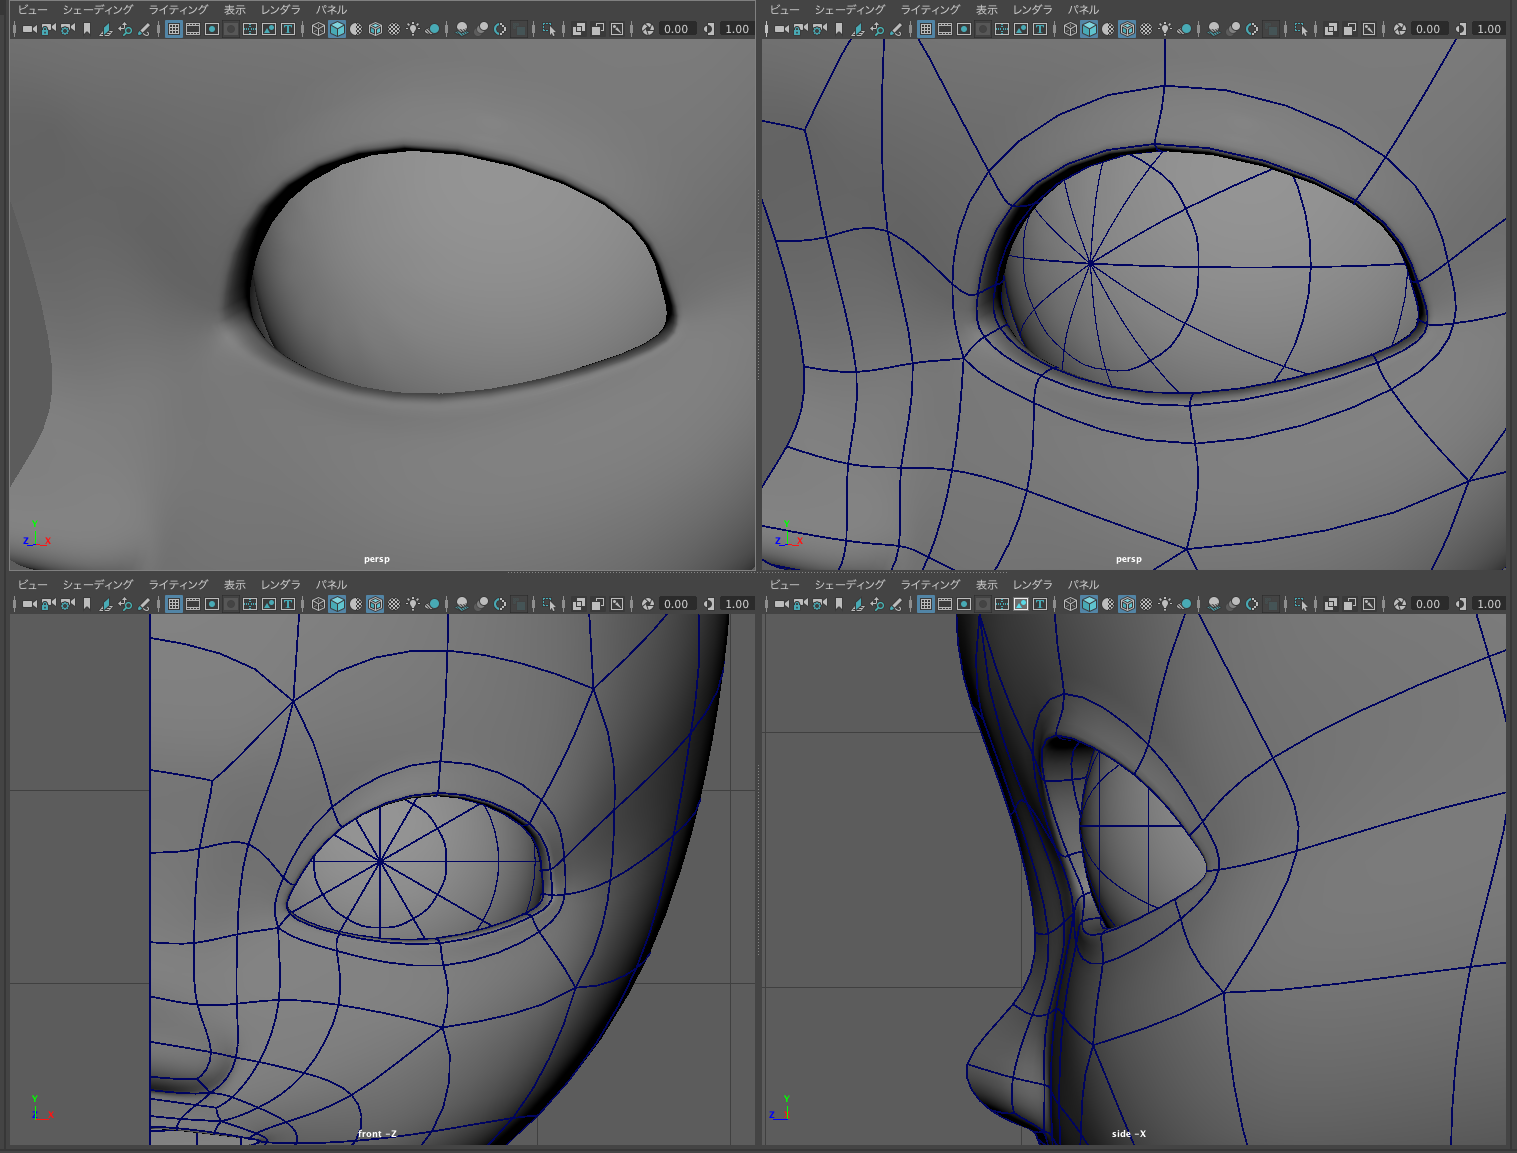
Task: Open ビュー menu in top-left persp panel
Action: click(32, 10)
